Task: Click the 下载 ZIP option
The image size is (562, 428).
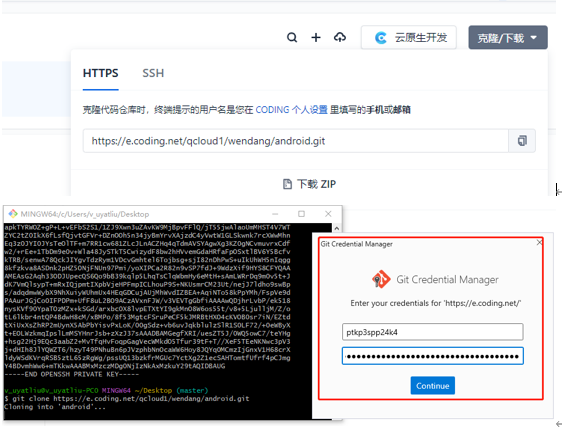Action: click(309, 184)
